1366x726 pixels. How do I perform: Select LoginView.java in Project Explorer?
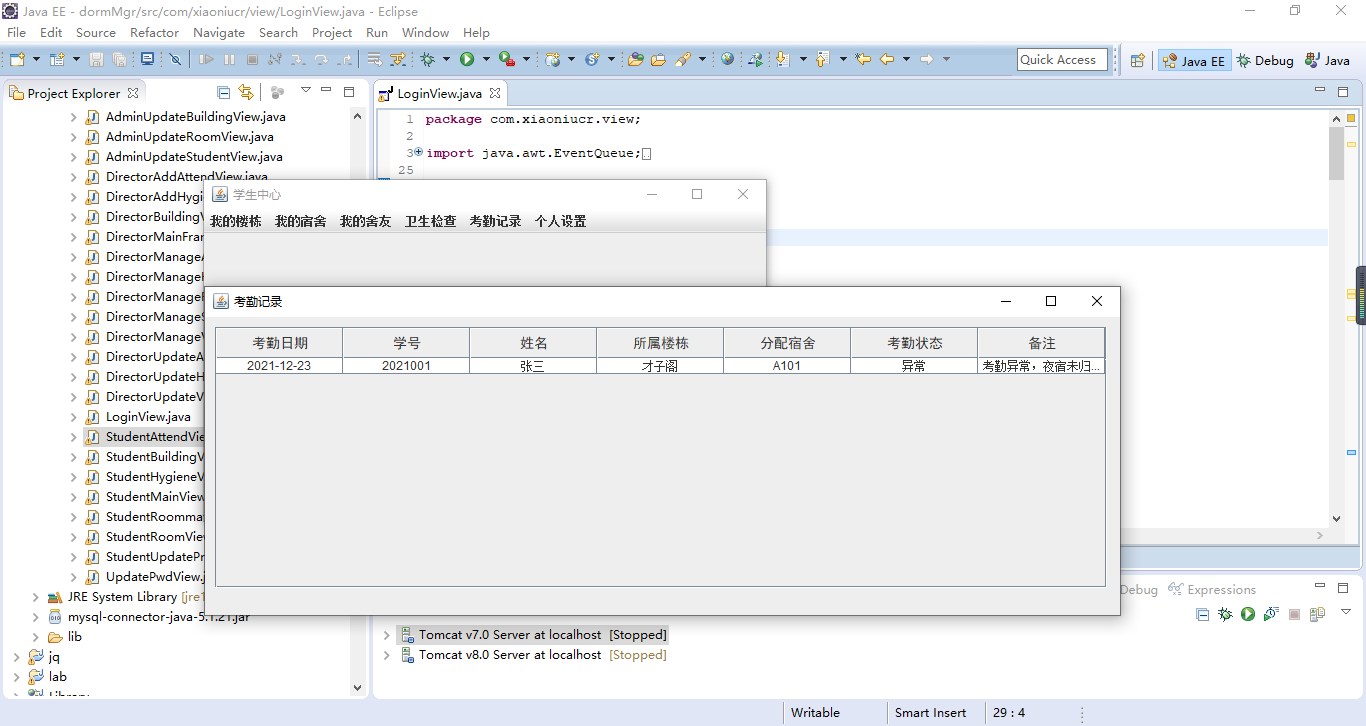point(148,417)
